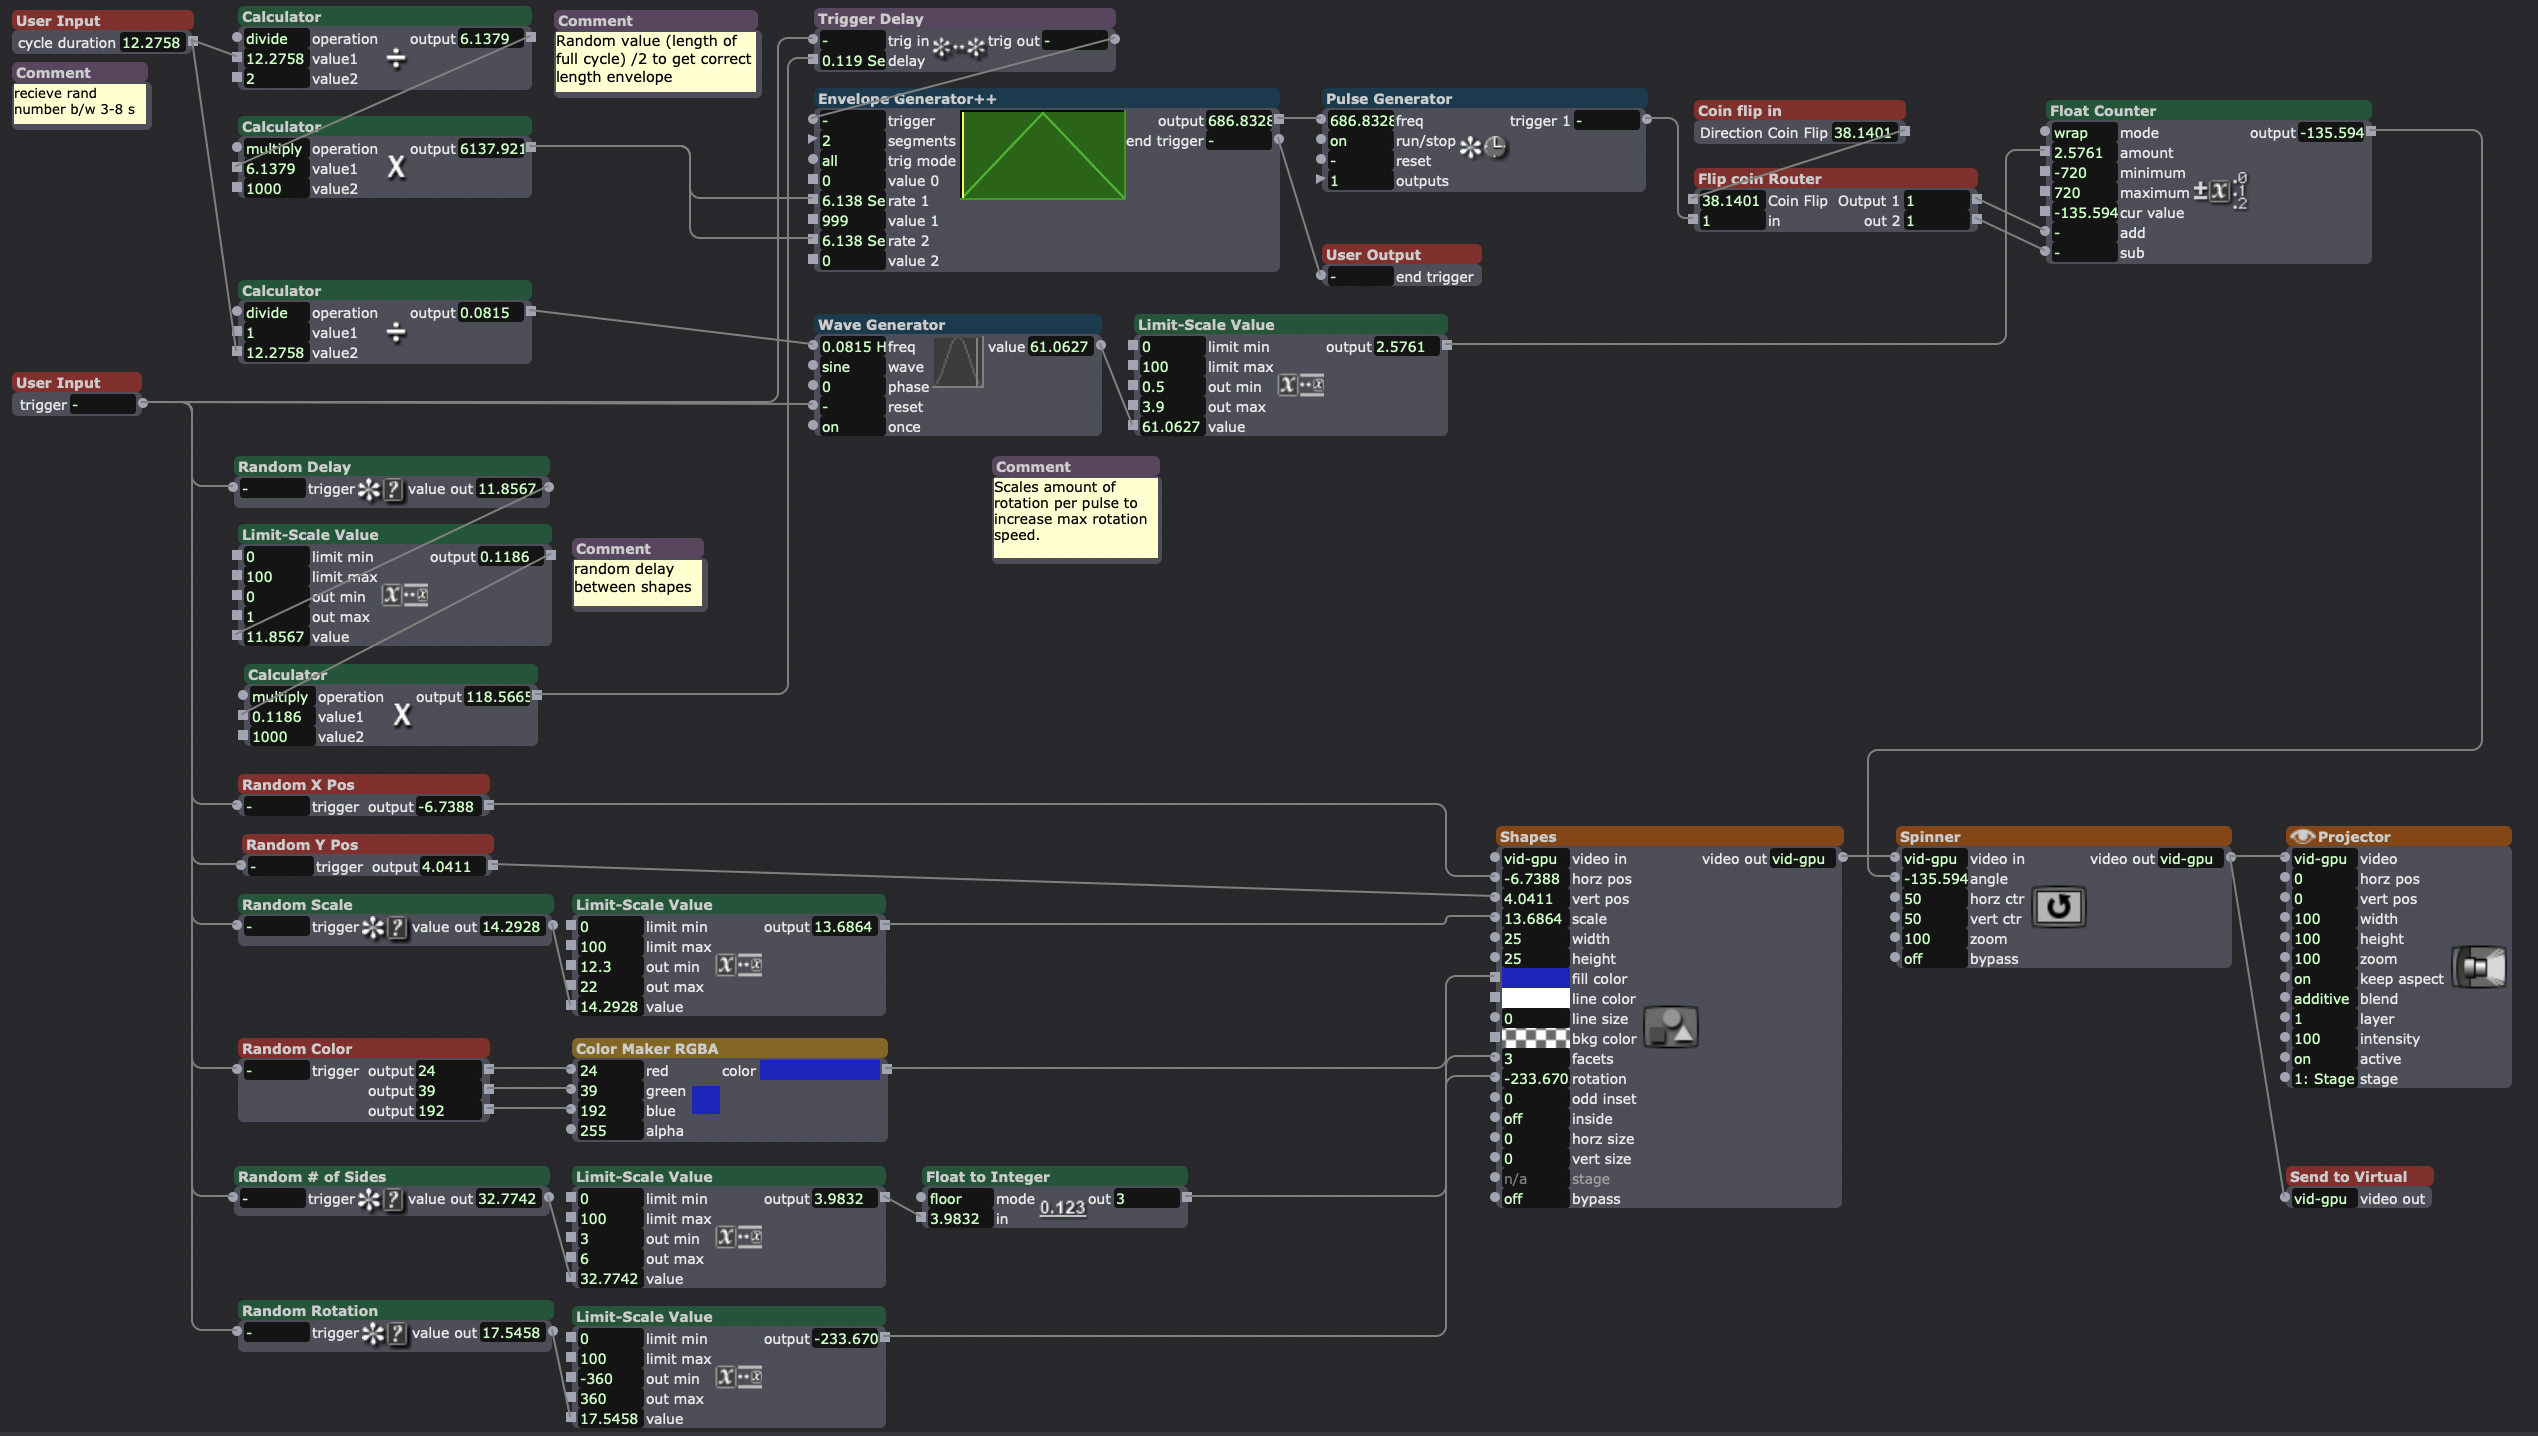The height and width of the screenshot is (1436, 2538).
Task: Toggle the Projector 'keep aspect' value
Action: [x=2321, y=979]
